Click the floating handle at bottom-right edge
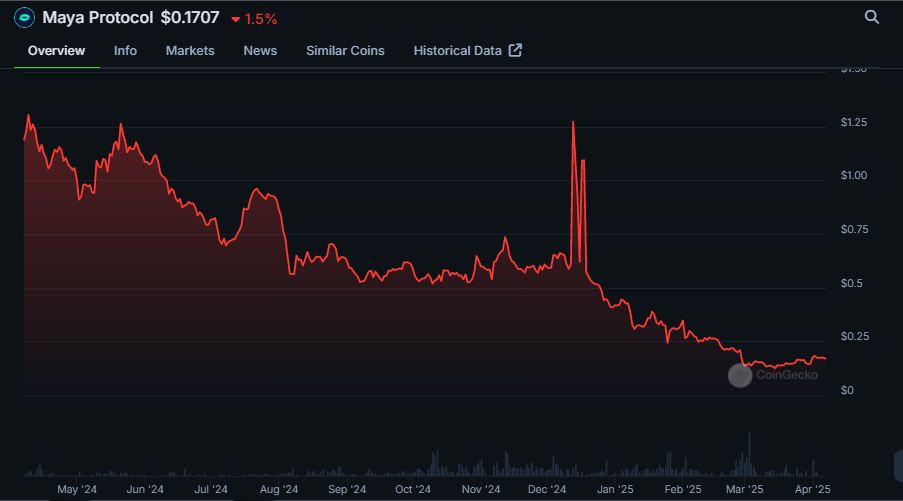 tap(897, 464)
